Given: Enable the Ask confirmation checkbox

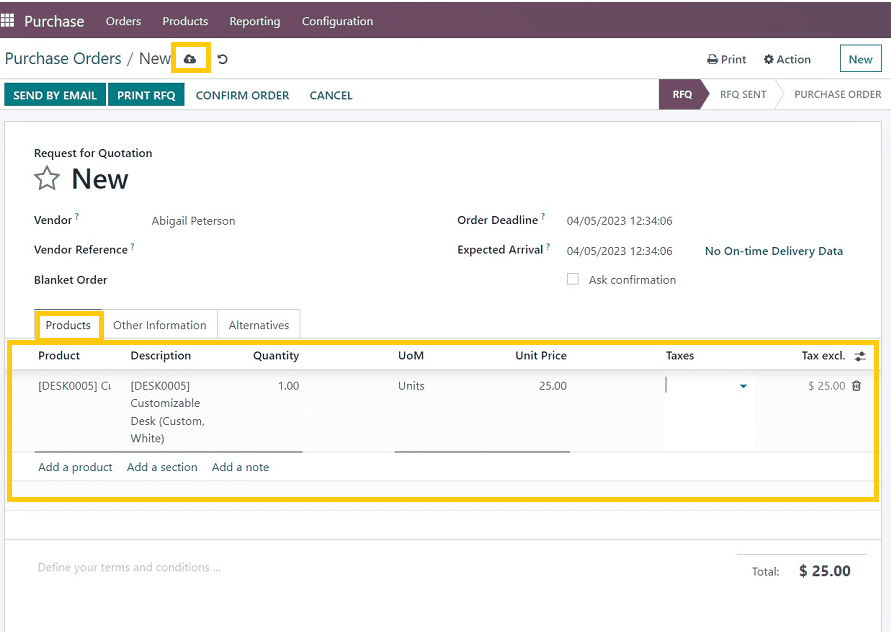Looking at the screenshot, I should coord(573,280).
